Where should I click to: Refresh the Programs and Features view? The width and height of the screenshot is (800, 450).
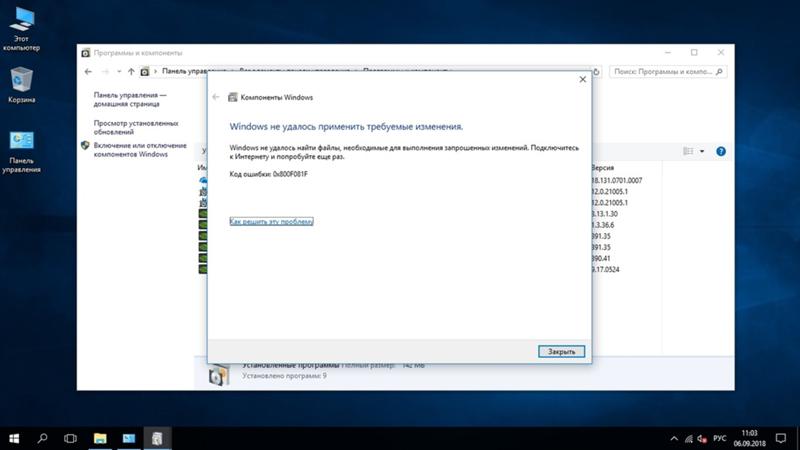[596, 72]
